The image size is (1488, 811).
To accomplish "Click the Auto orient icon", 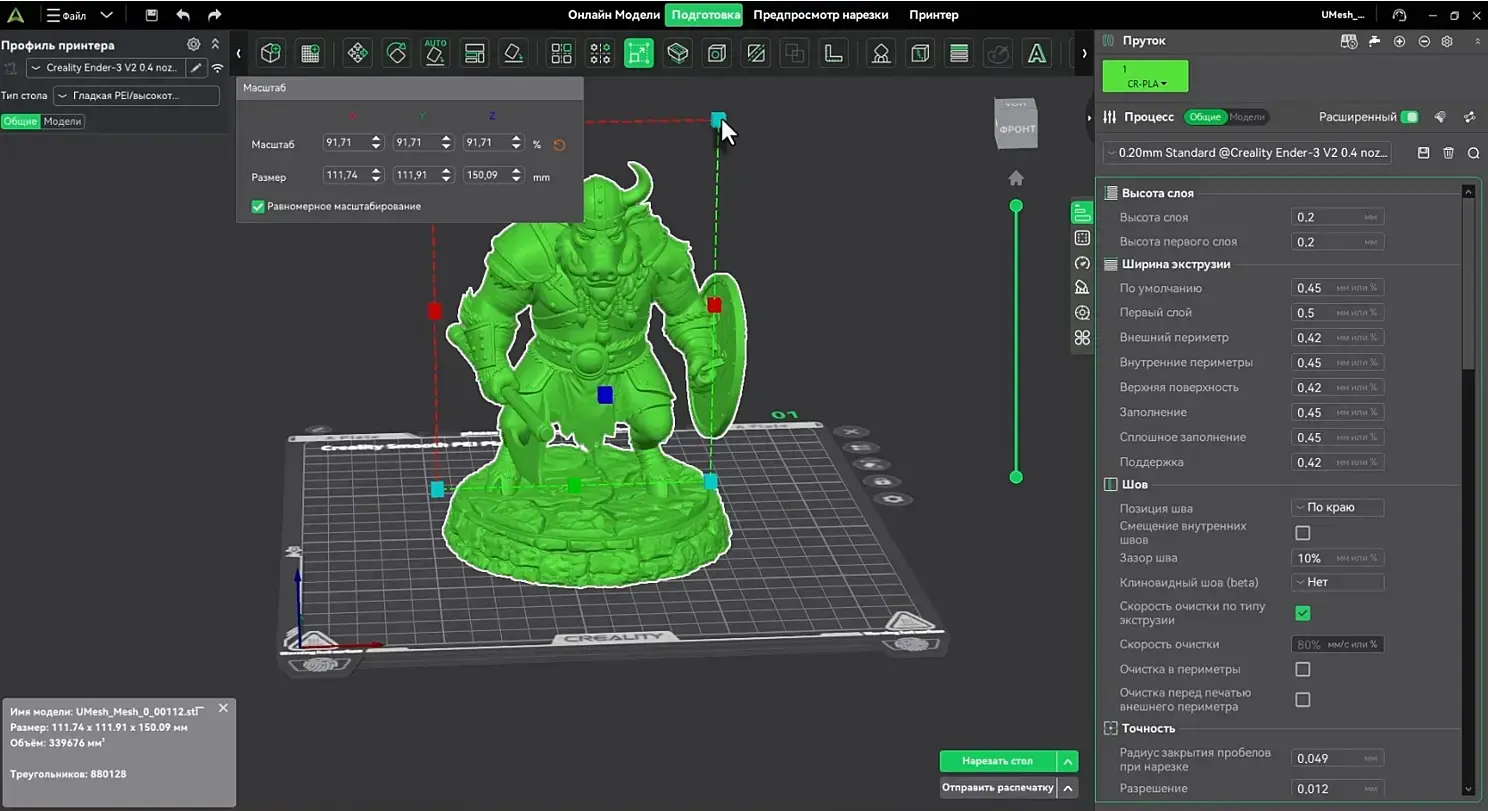I will tap(435, 53).
